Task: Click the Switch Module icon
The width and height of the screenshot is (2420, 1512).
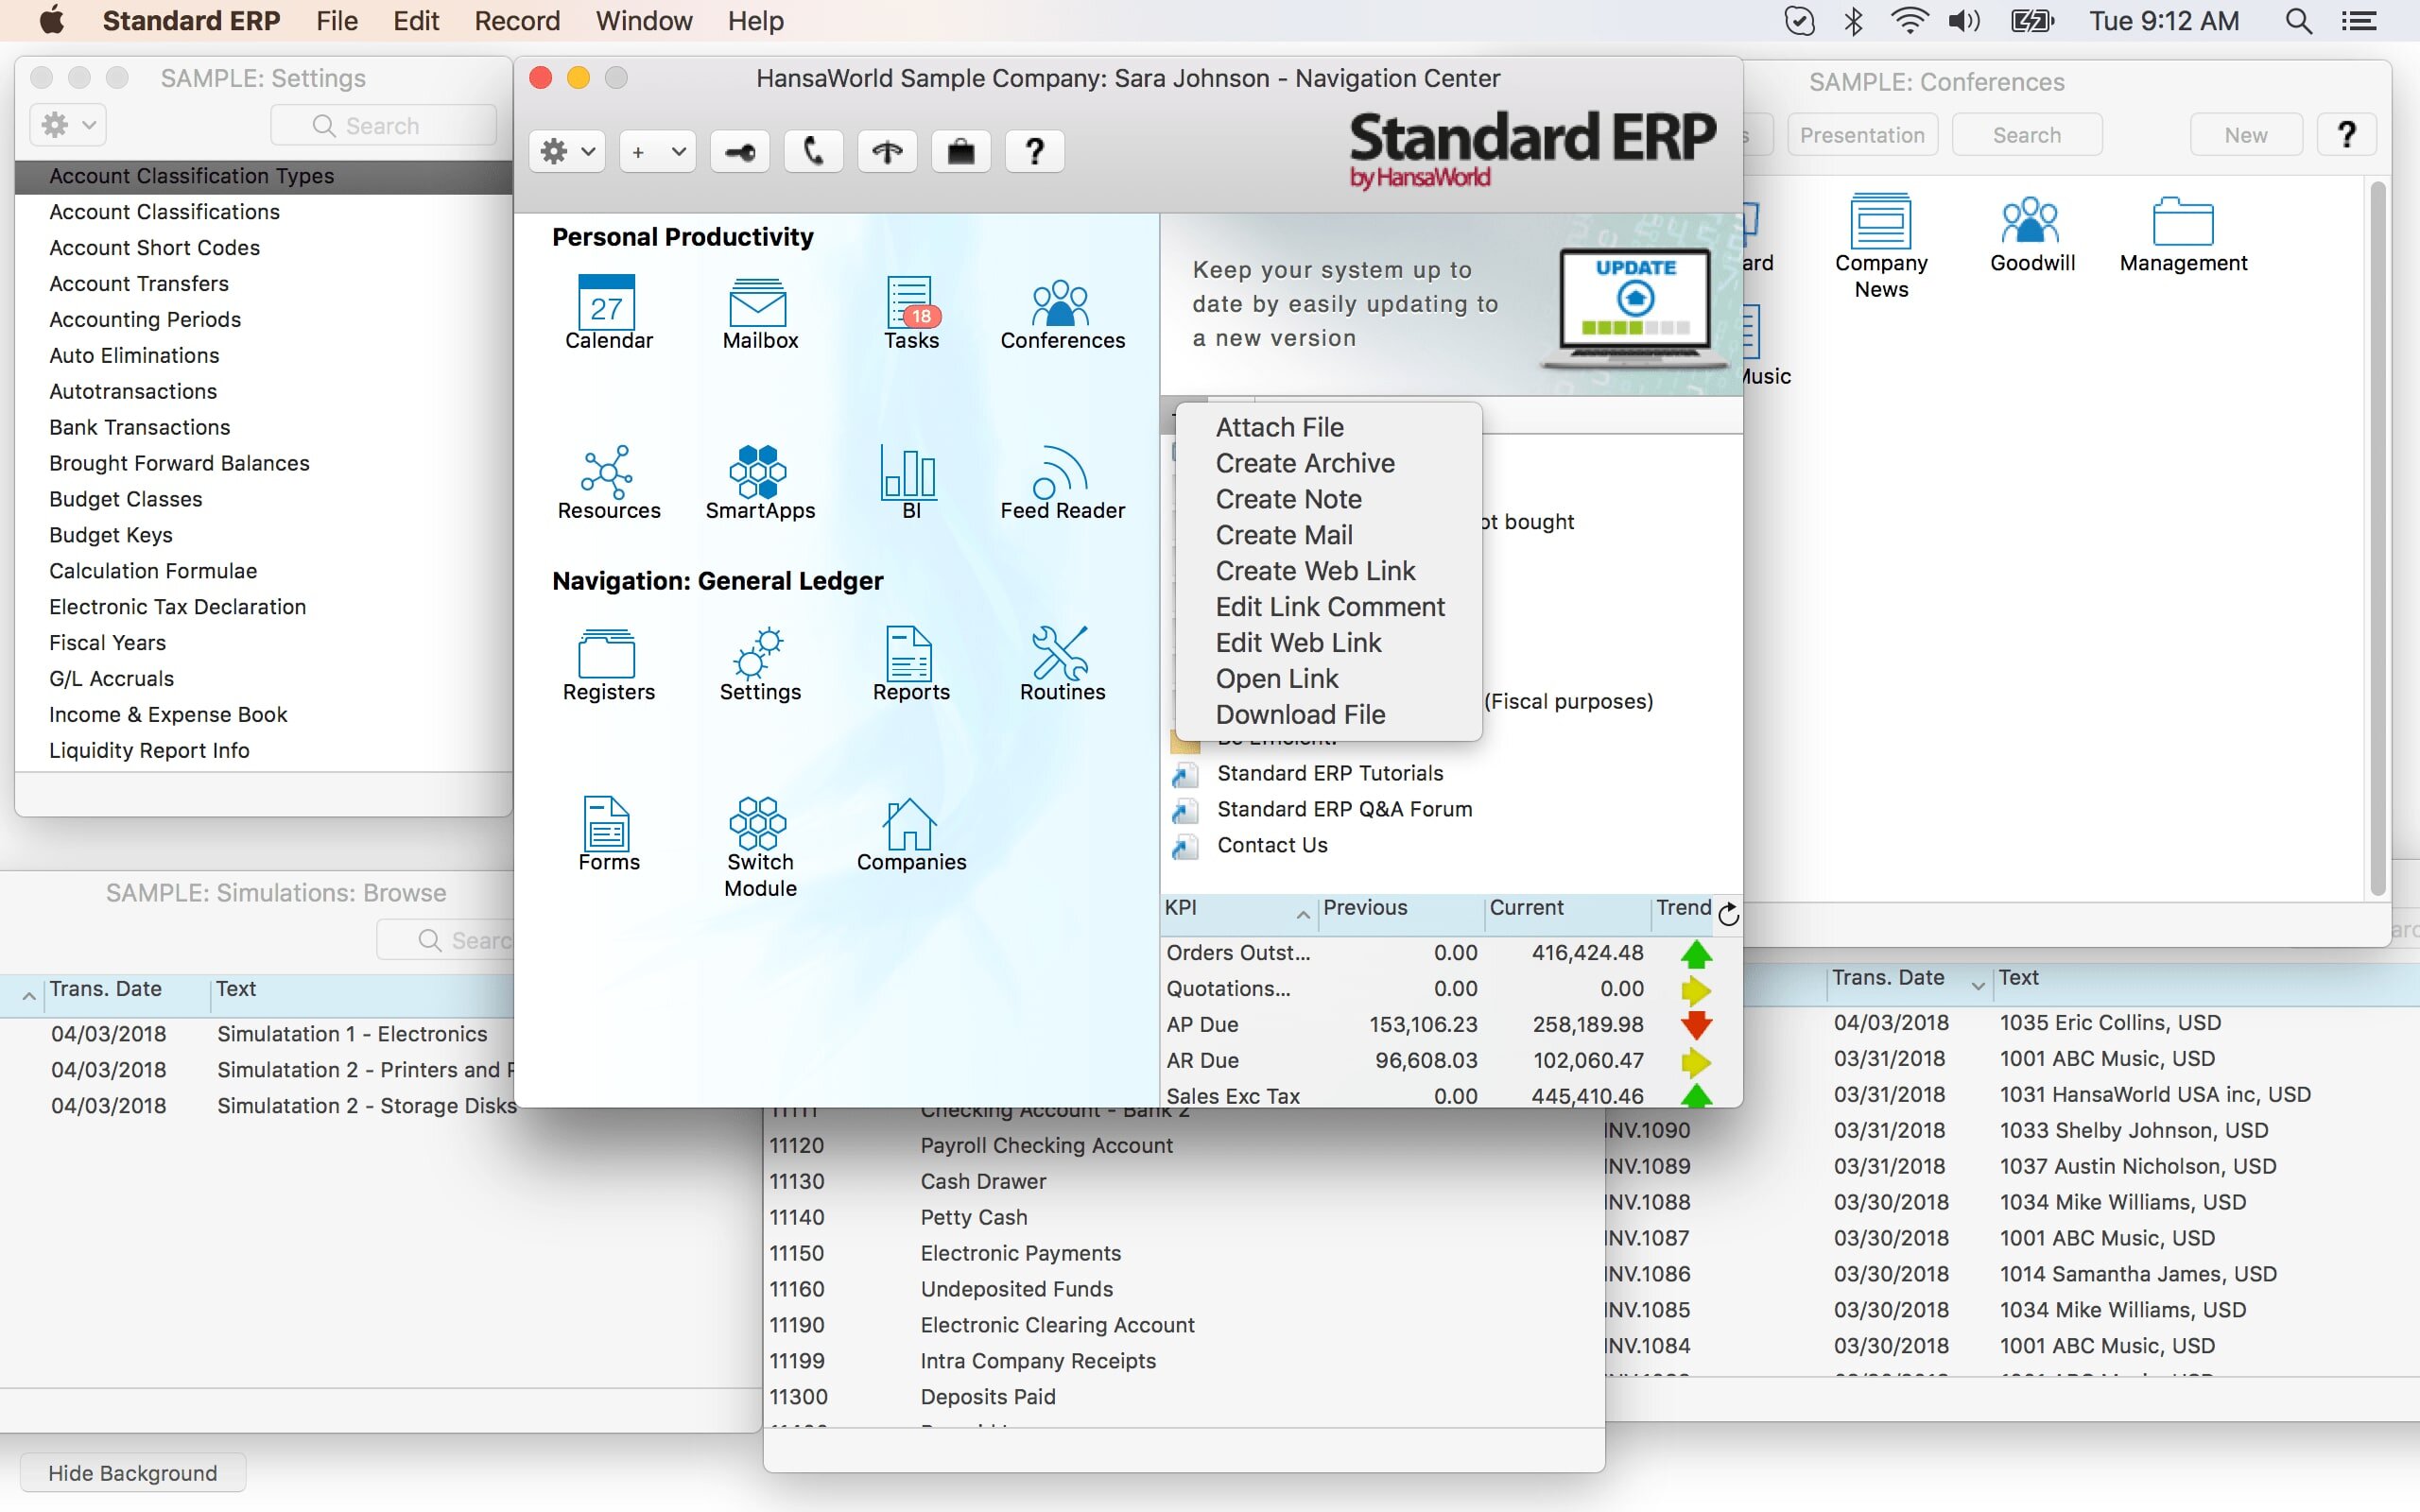Action: coord(759,824)
